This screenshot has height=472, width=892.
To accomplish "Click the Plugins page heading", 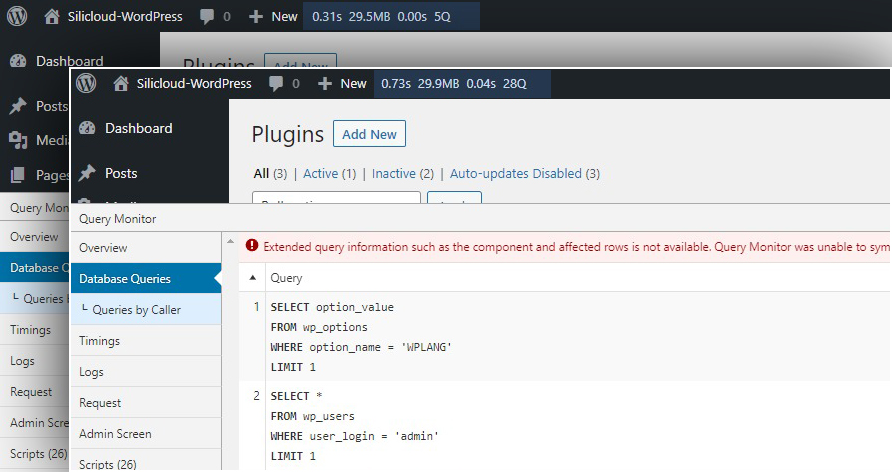I will [x=288, y=135].
